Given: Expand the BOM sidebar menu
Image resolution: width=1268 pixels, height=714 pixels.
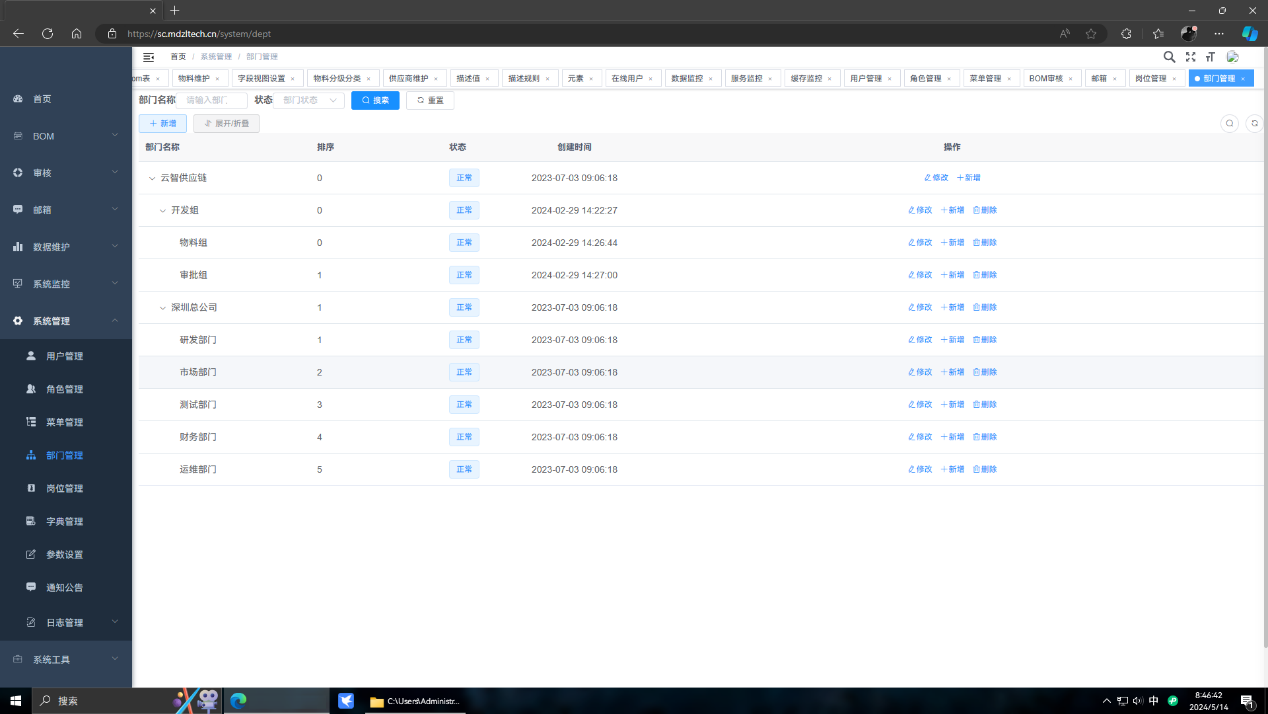Looking at the screenshot, I should (x=66, y=136).
